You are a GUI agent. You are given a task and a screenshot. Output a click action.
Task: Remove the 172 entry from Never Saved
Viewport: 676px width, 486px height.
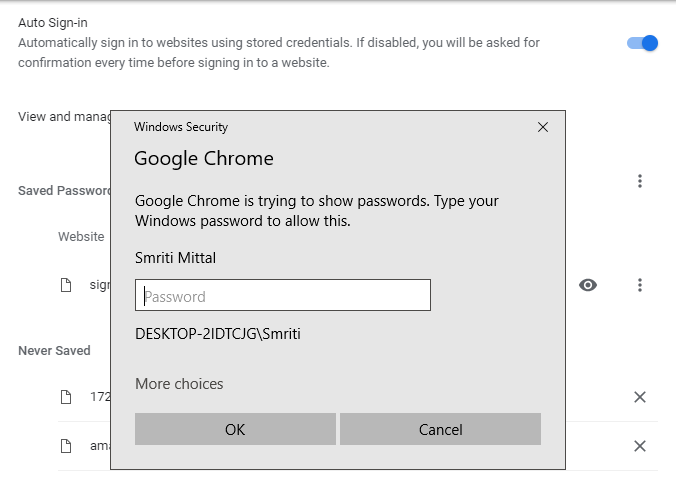click(x=640, y=397)
